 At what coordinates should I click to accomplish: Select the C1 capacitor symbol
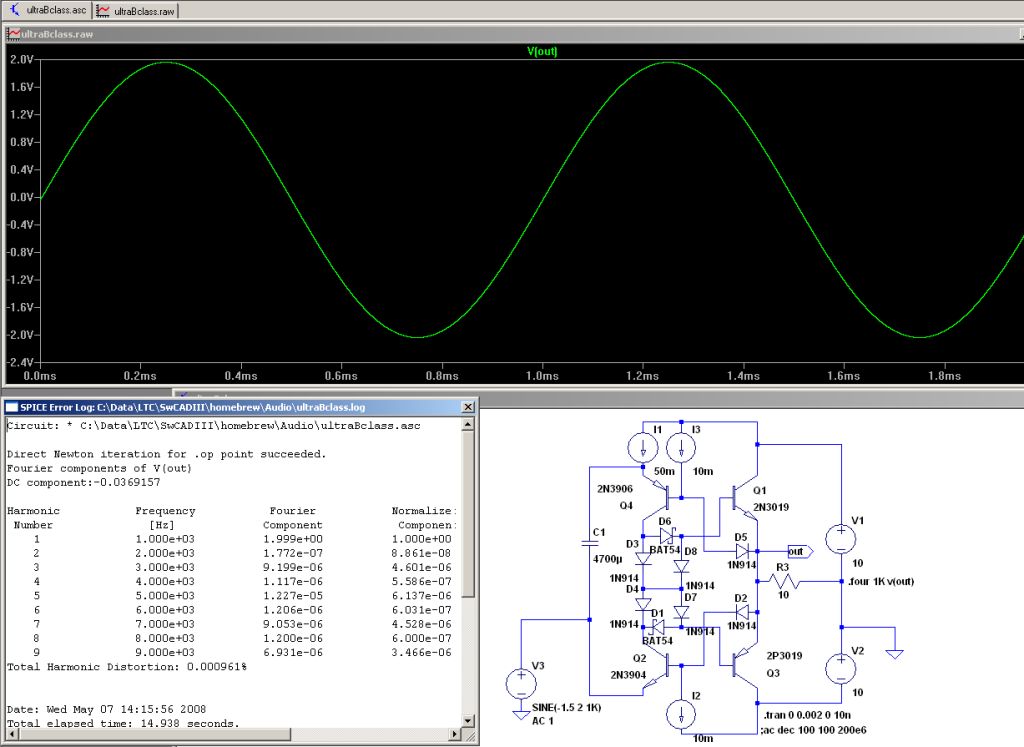click(x=590, y=544)
